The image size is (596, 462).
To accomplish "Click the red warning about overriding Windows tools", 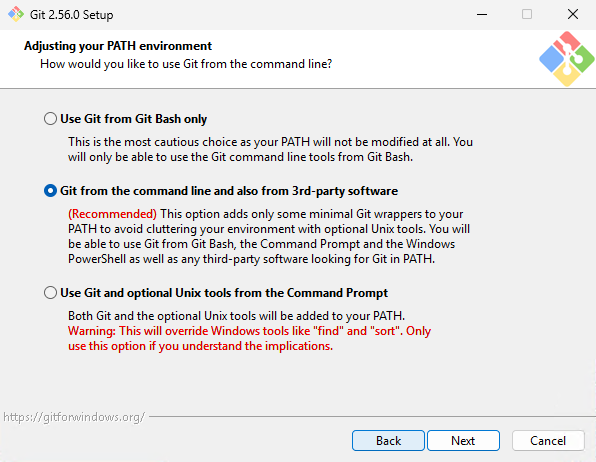I will [x=249, y=338].
